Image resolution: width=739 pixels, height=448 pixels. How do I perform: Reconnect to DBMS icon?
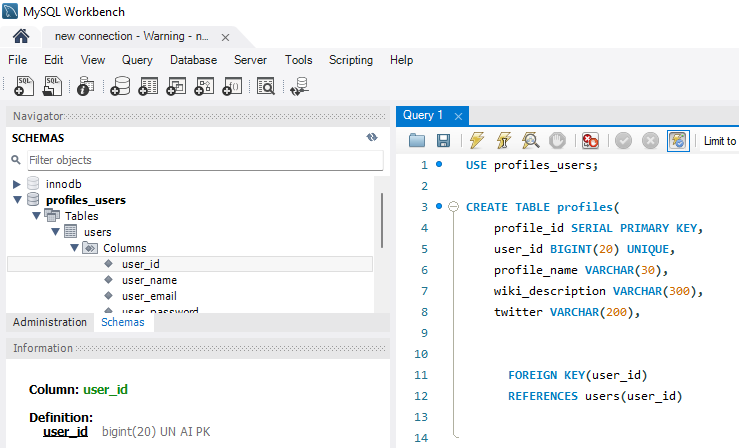299,87
